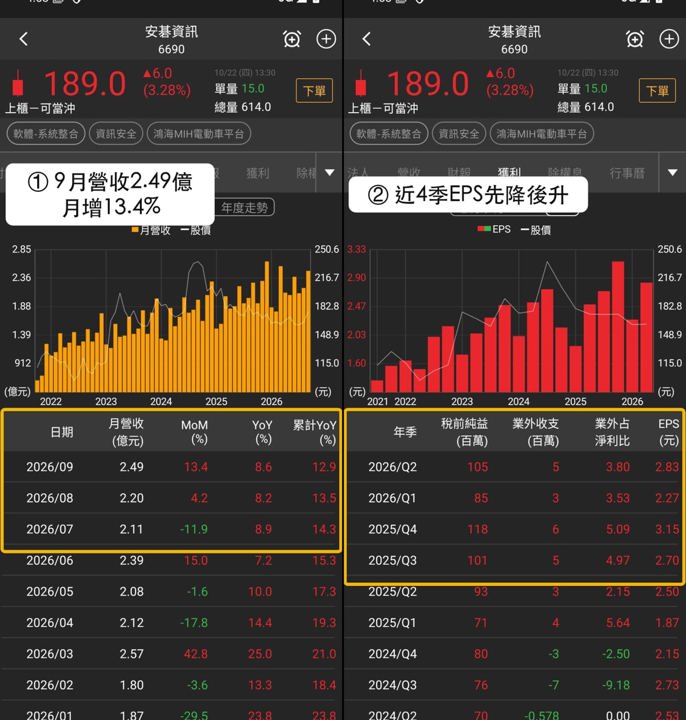Image resolution: width=686 pixels, height=720 pixels.
Task: Select MoM (%) column header
Action: click(194, 432)
